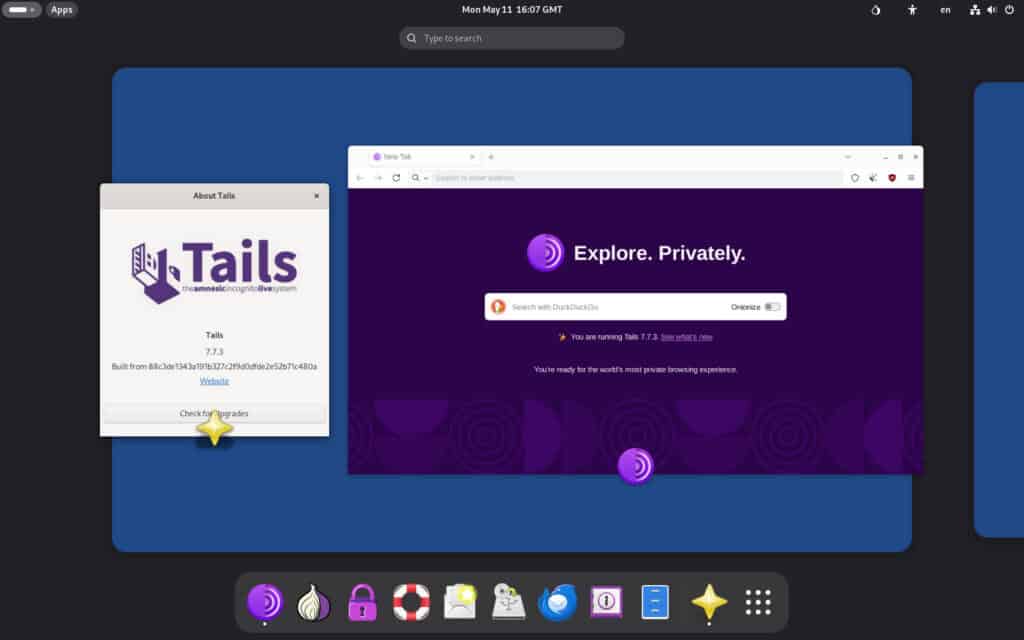Launch Thunderbird from the dock
The height and width of the screenshot is (640, 1024).
point(557,601)
